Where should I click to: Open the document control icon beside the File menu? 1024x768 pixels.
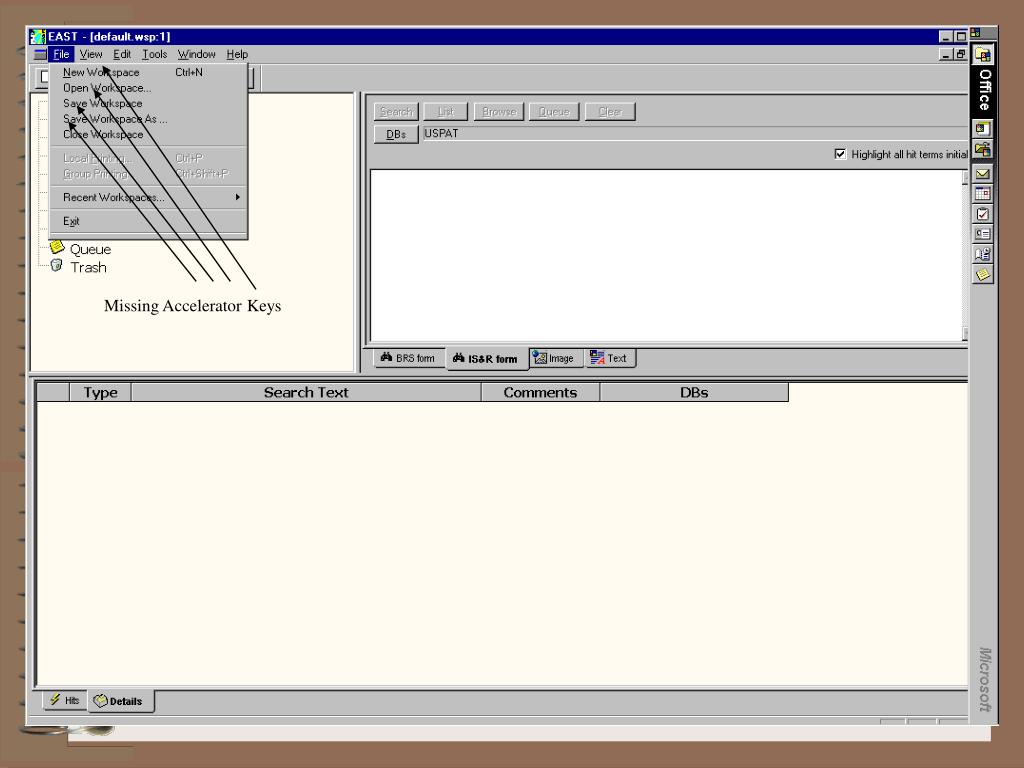point(40,54)
